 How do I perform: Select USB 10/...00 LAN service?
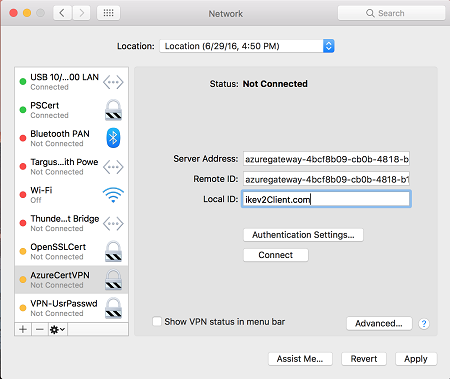(72, 82)
